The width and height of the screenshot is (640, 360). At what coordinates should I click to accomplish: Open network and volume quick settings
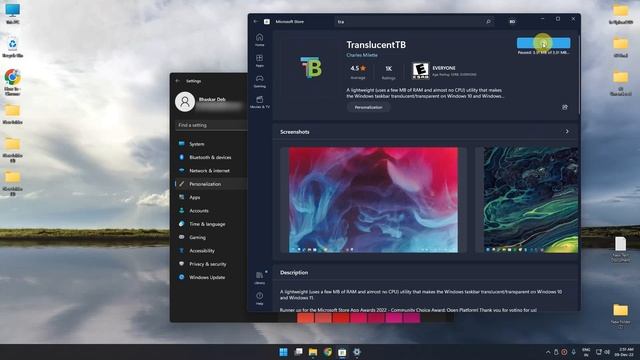[602, 352]
